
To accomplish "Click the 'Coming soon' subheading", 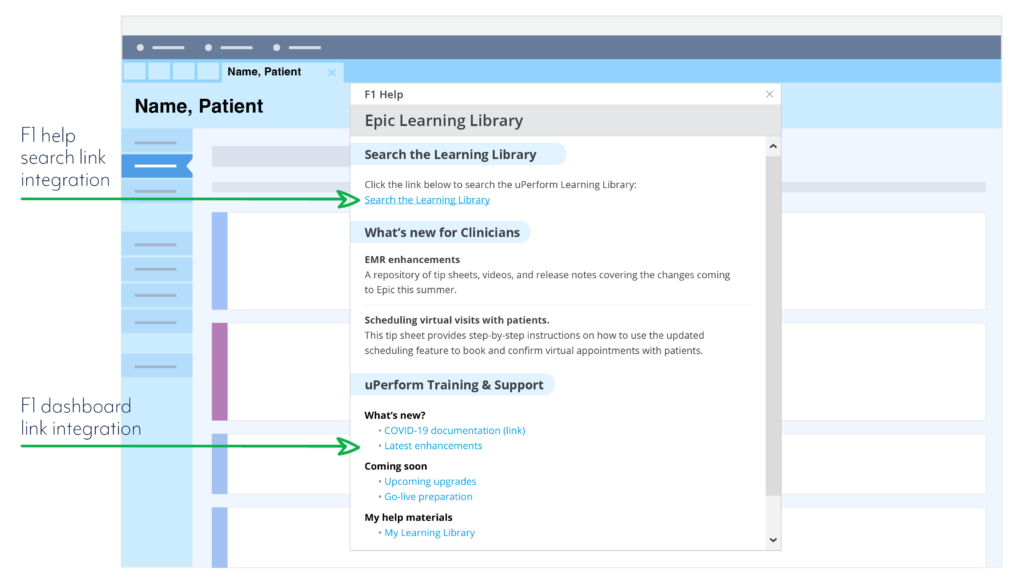I will [x=396, y=466].
